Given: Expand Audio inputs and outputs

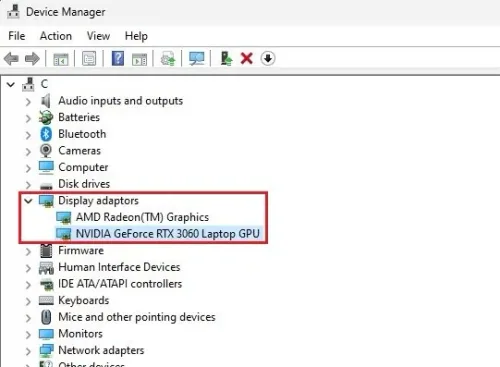Looking at the screenshot, I should click(28, 101).
